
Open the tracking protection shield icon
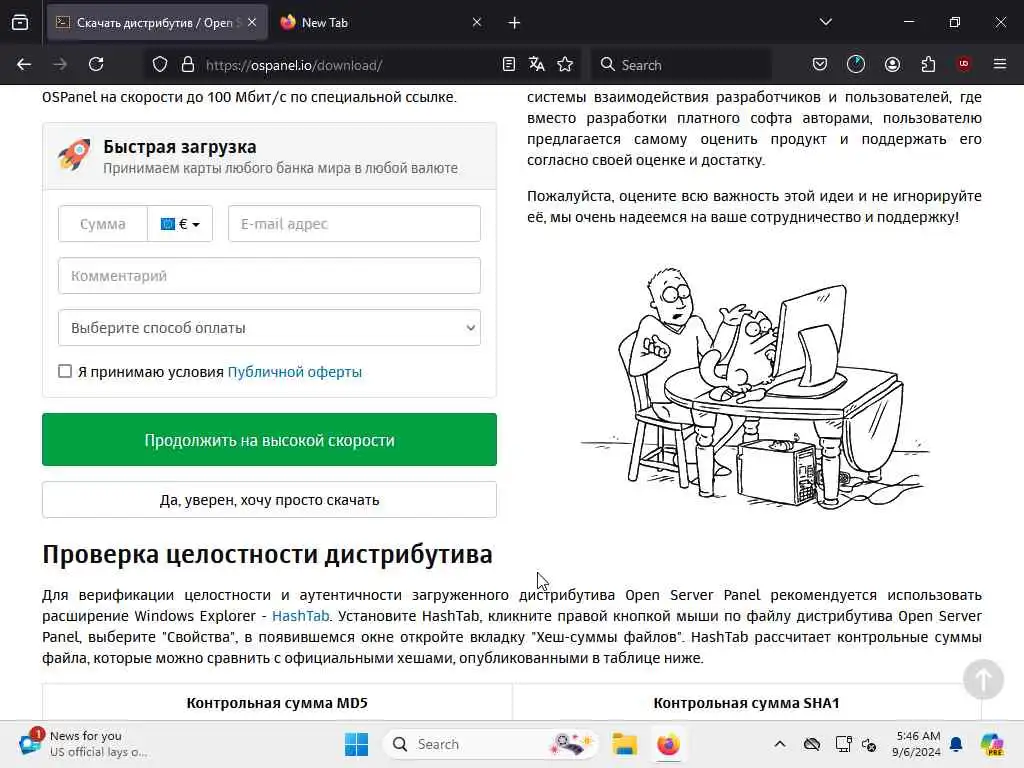click(160, 65)
